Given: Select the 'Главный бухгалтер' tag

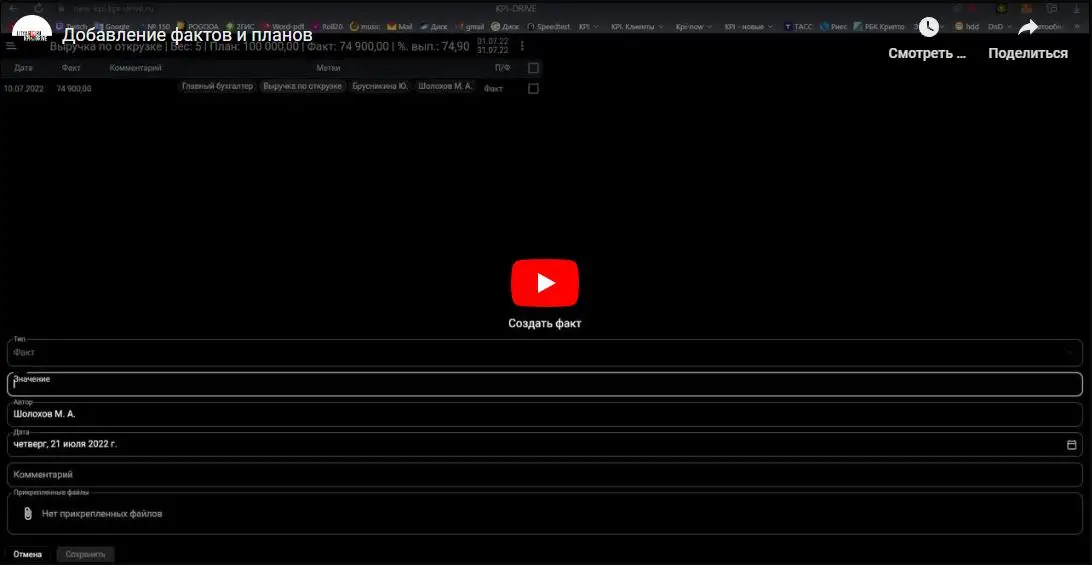Looking at the screenshot, I should pos(217,86).
